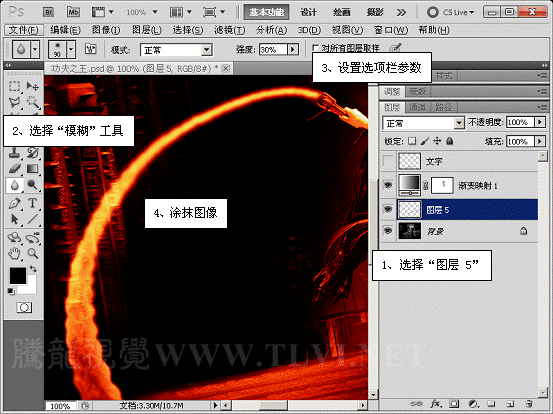
Task: Toggle the Brush panel icon in the options bar
Action: 91,49
